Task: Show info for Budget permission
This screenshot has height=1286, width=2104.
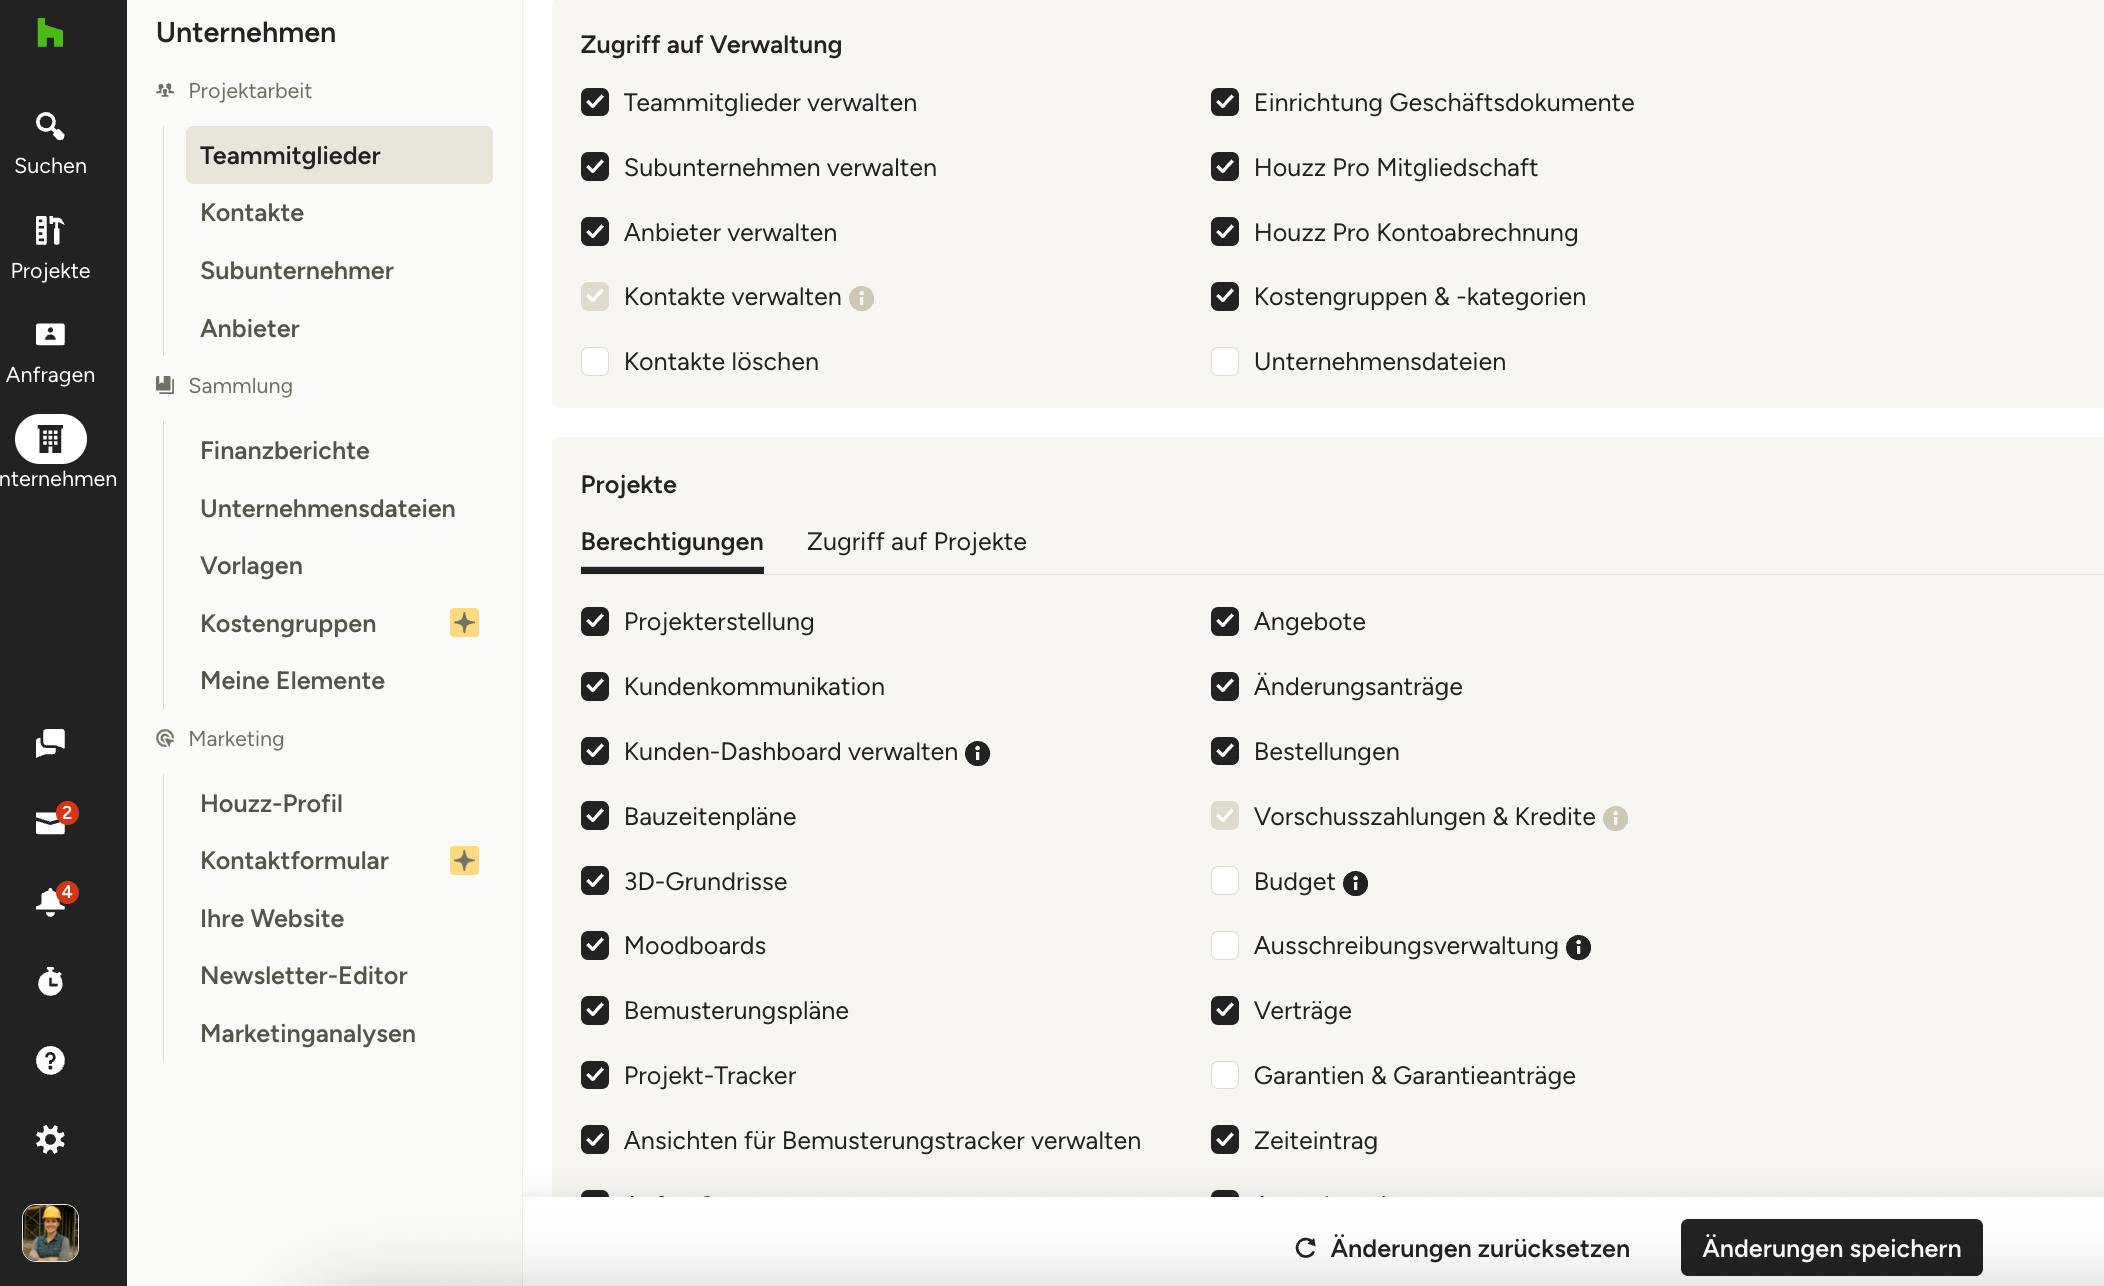Action: pos(1355,883)
